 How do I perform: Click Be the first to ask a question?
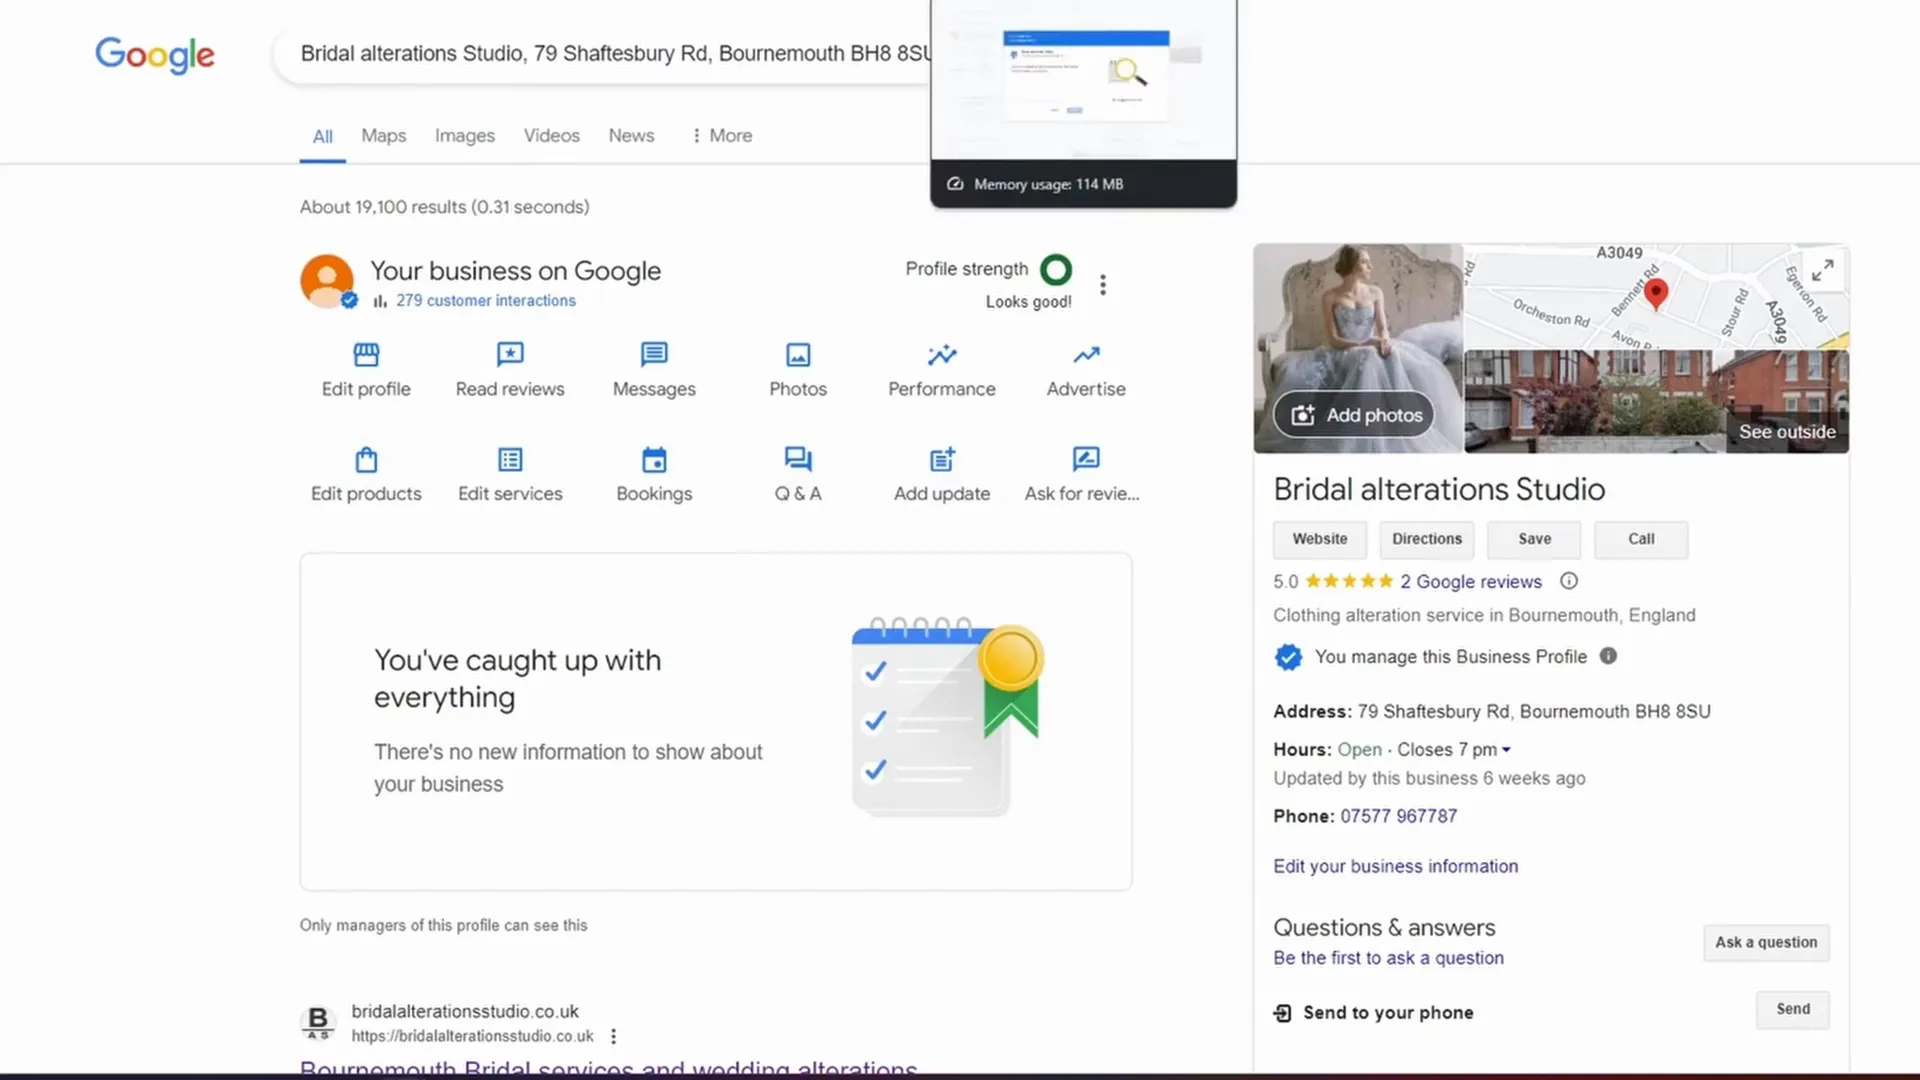click(1388, 958)
